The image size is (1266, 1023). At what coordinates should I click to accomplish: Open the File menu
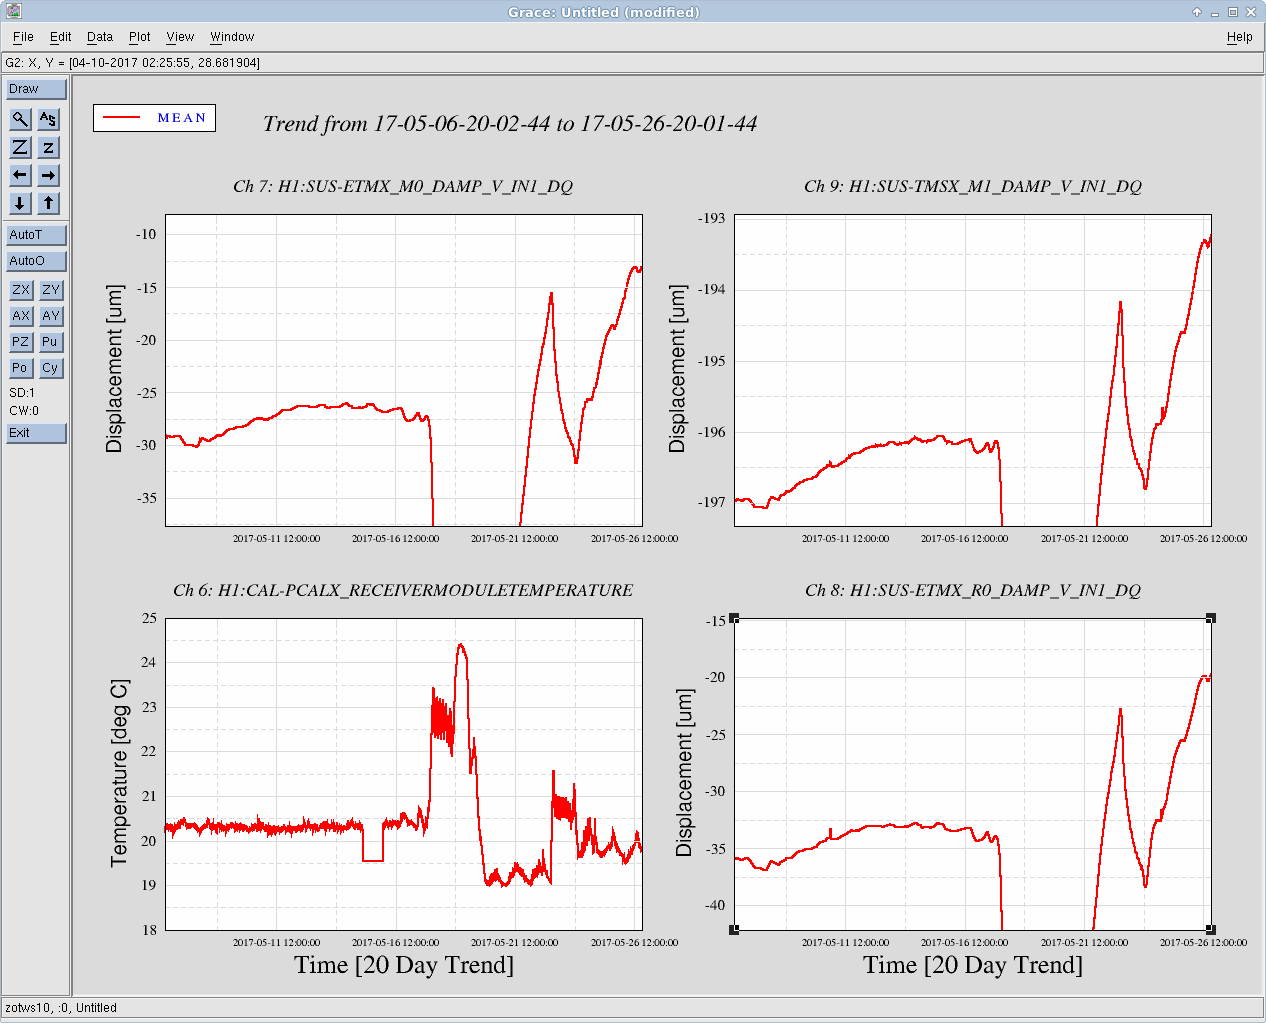click(x=23, y=37)
